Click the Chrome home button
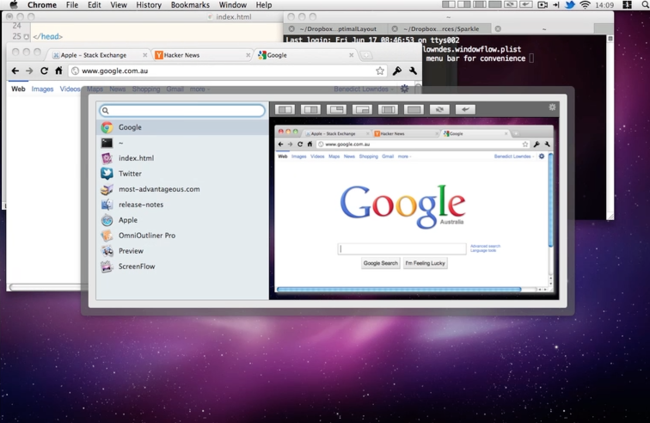The height and width of the screenshot is (423, 650). click(x=58, y=70)
